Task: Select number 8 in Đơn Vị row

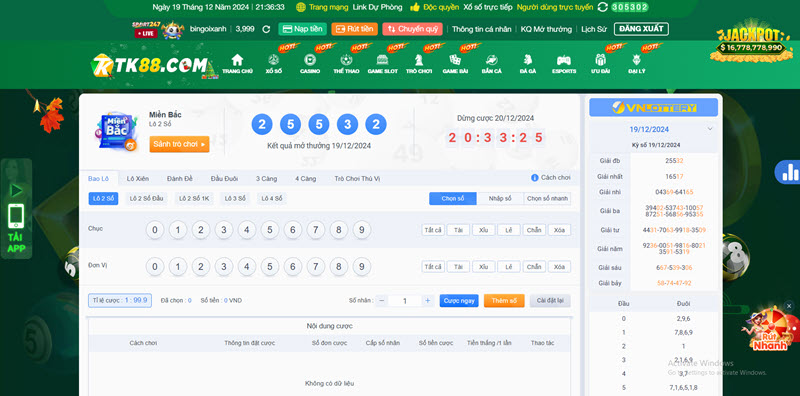Action: click(x=339, y=266)
